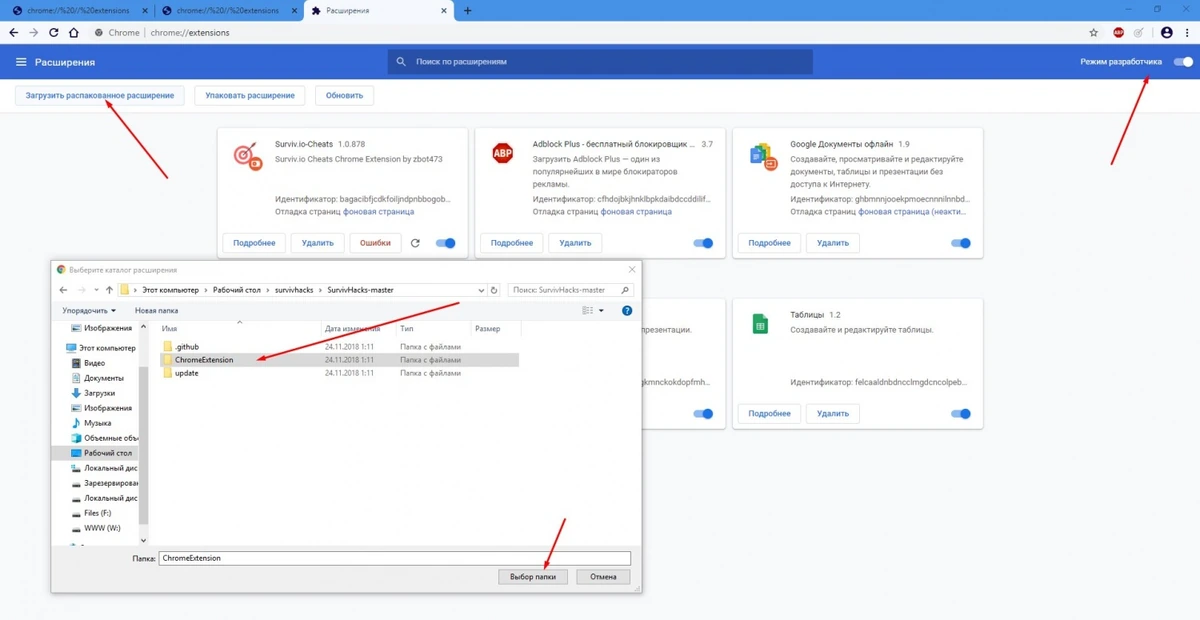
Task: Expand the dialog address bar history dropdown
Action: point(481,290)
